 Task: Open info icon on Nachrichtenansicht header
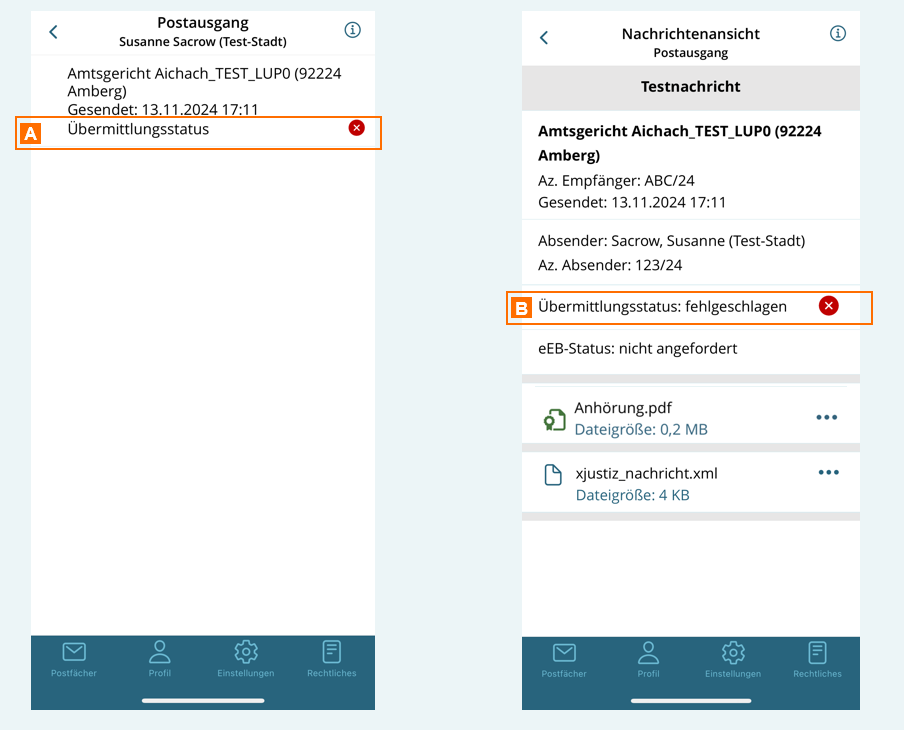click(838, 34)
